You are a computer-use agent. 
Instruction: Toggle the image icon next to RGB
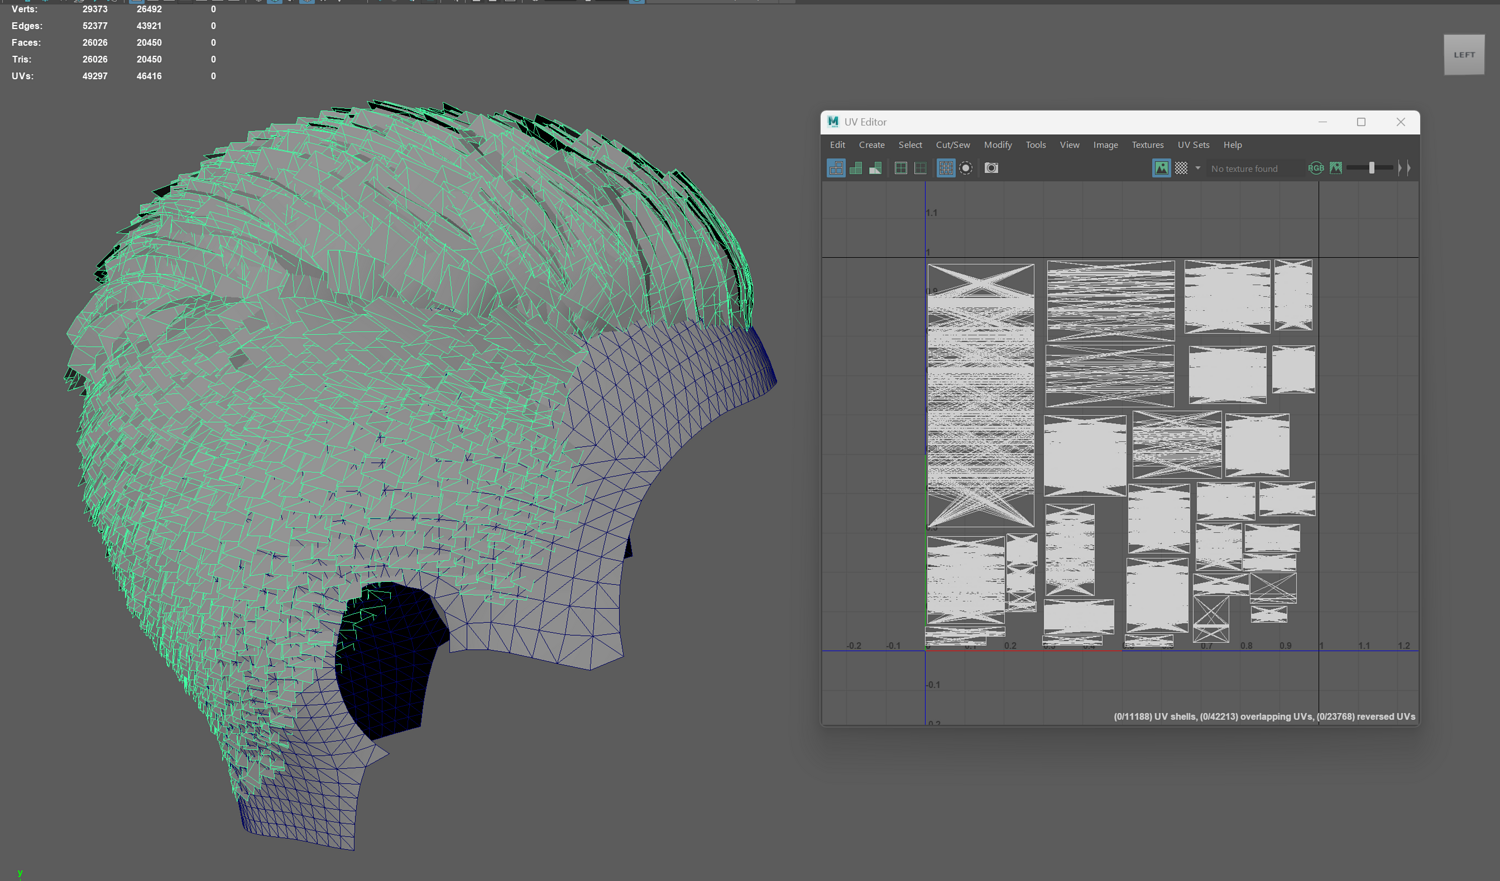coord(1336,168)
